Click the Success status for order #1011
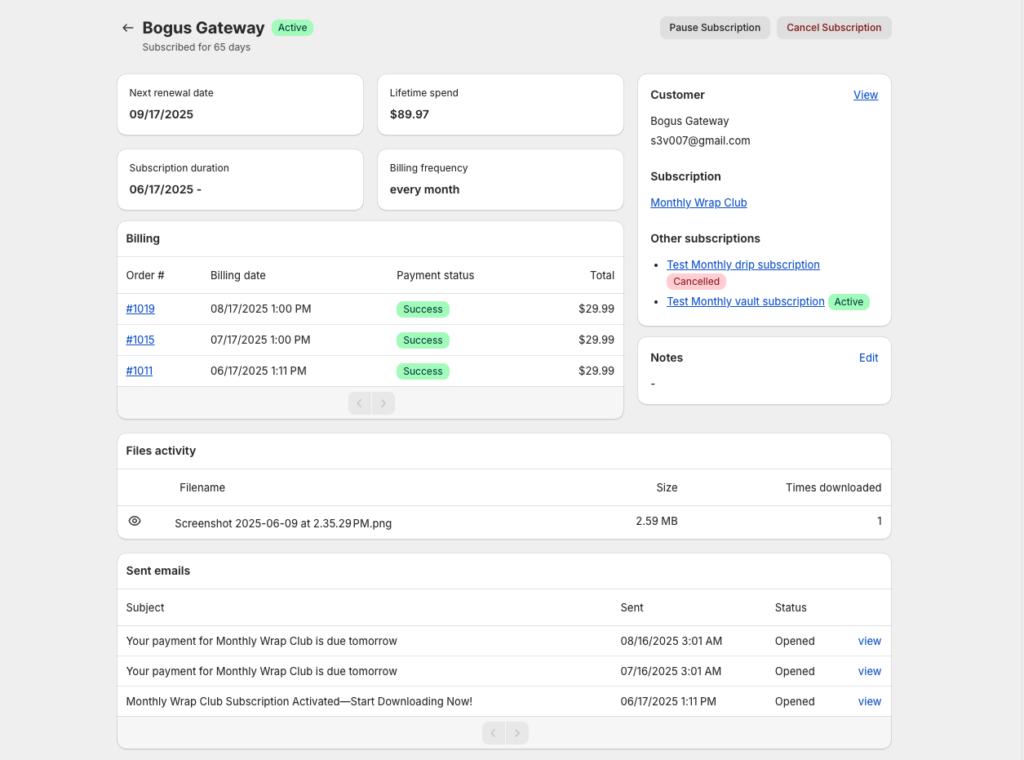Screen dimensions: 1024x760 [423, 372]
